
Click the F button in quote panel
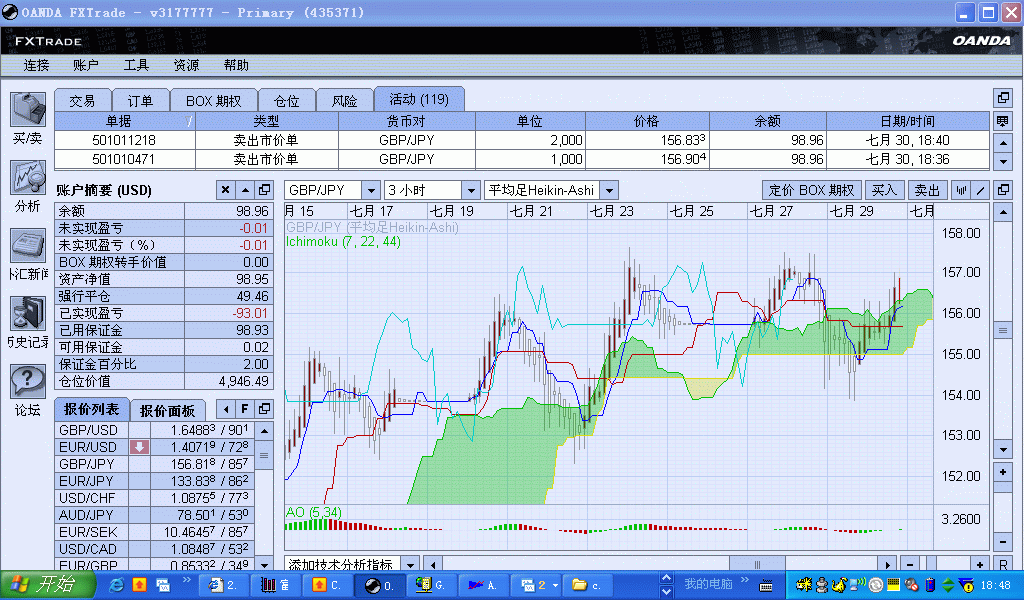coord(264,409)
